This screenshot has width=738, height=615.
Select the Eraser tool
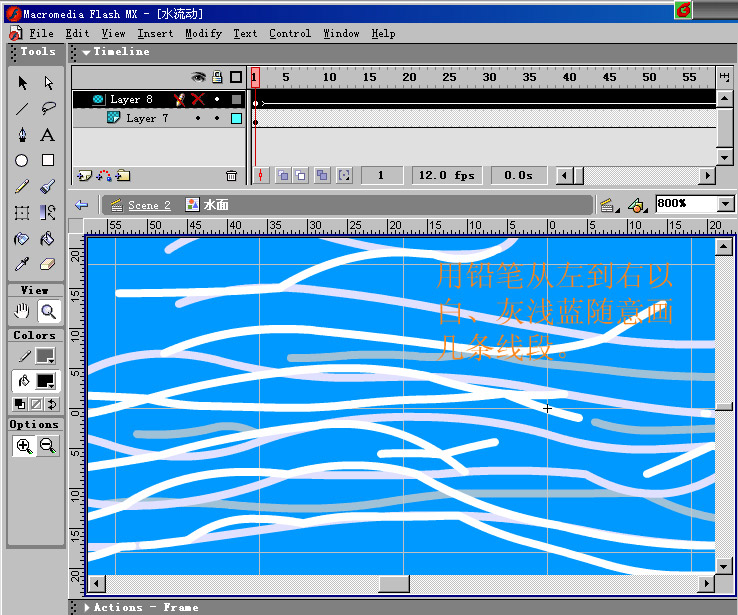pyautogui.click(x=48, y=264)
